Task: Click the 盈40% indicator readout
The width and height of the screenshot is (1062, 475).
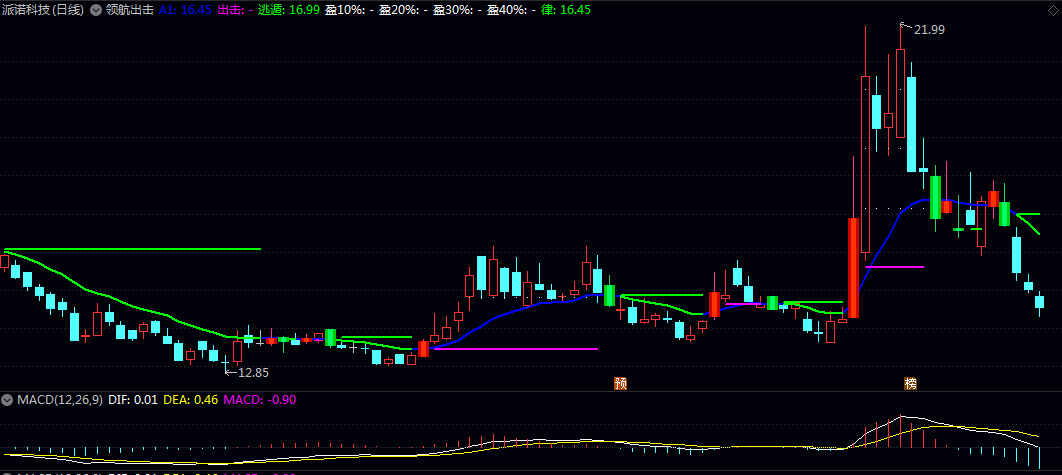Action: pyautogui.click(x=513, y=10)
